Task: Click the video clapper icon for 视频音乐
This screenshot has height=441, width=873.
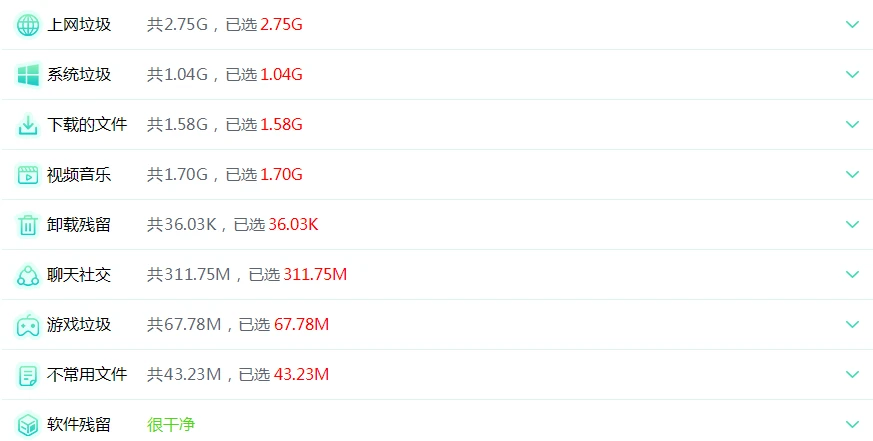Action: click(28, 175)
